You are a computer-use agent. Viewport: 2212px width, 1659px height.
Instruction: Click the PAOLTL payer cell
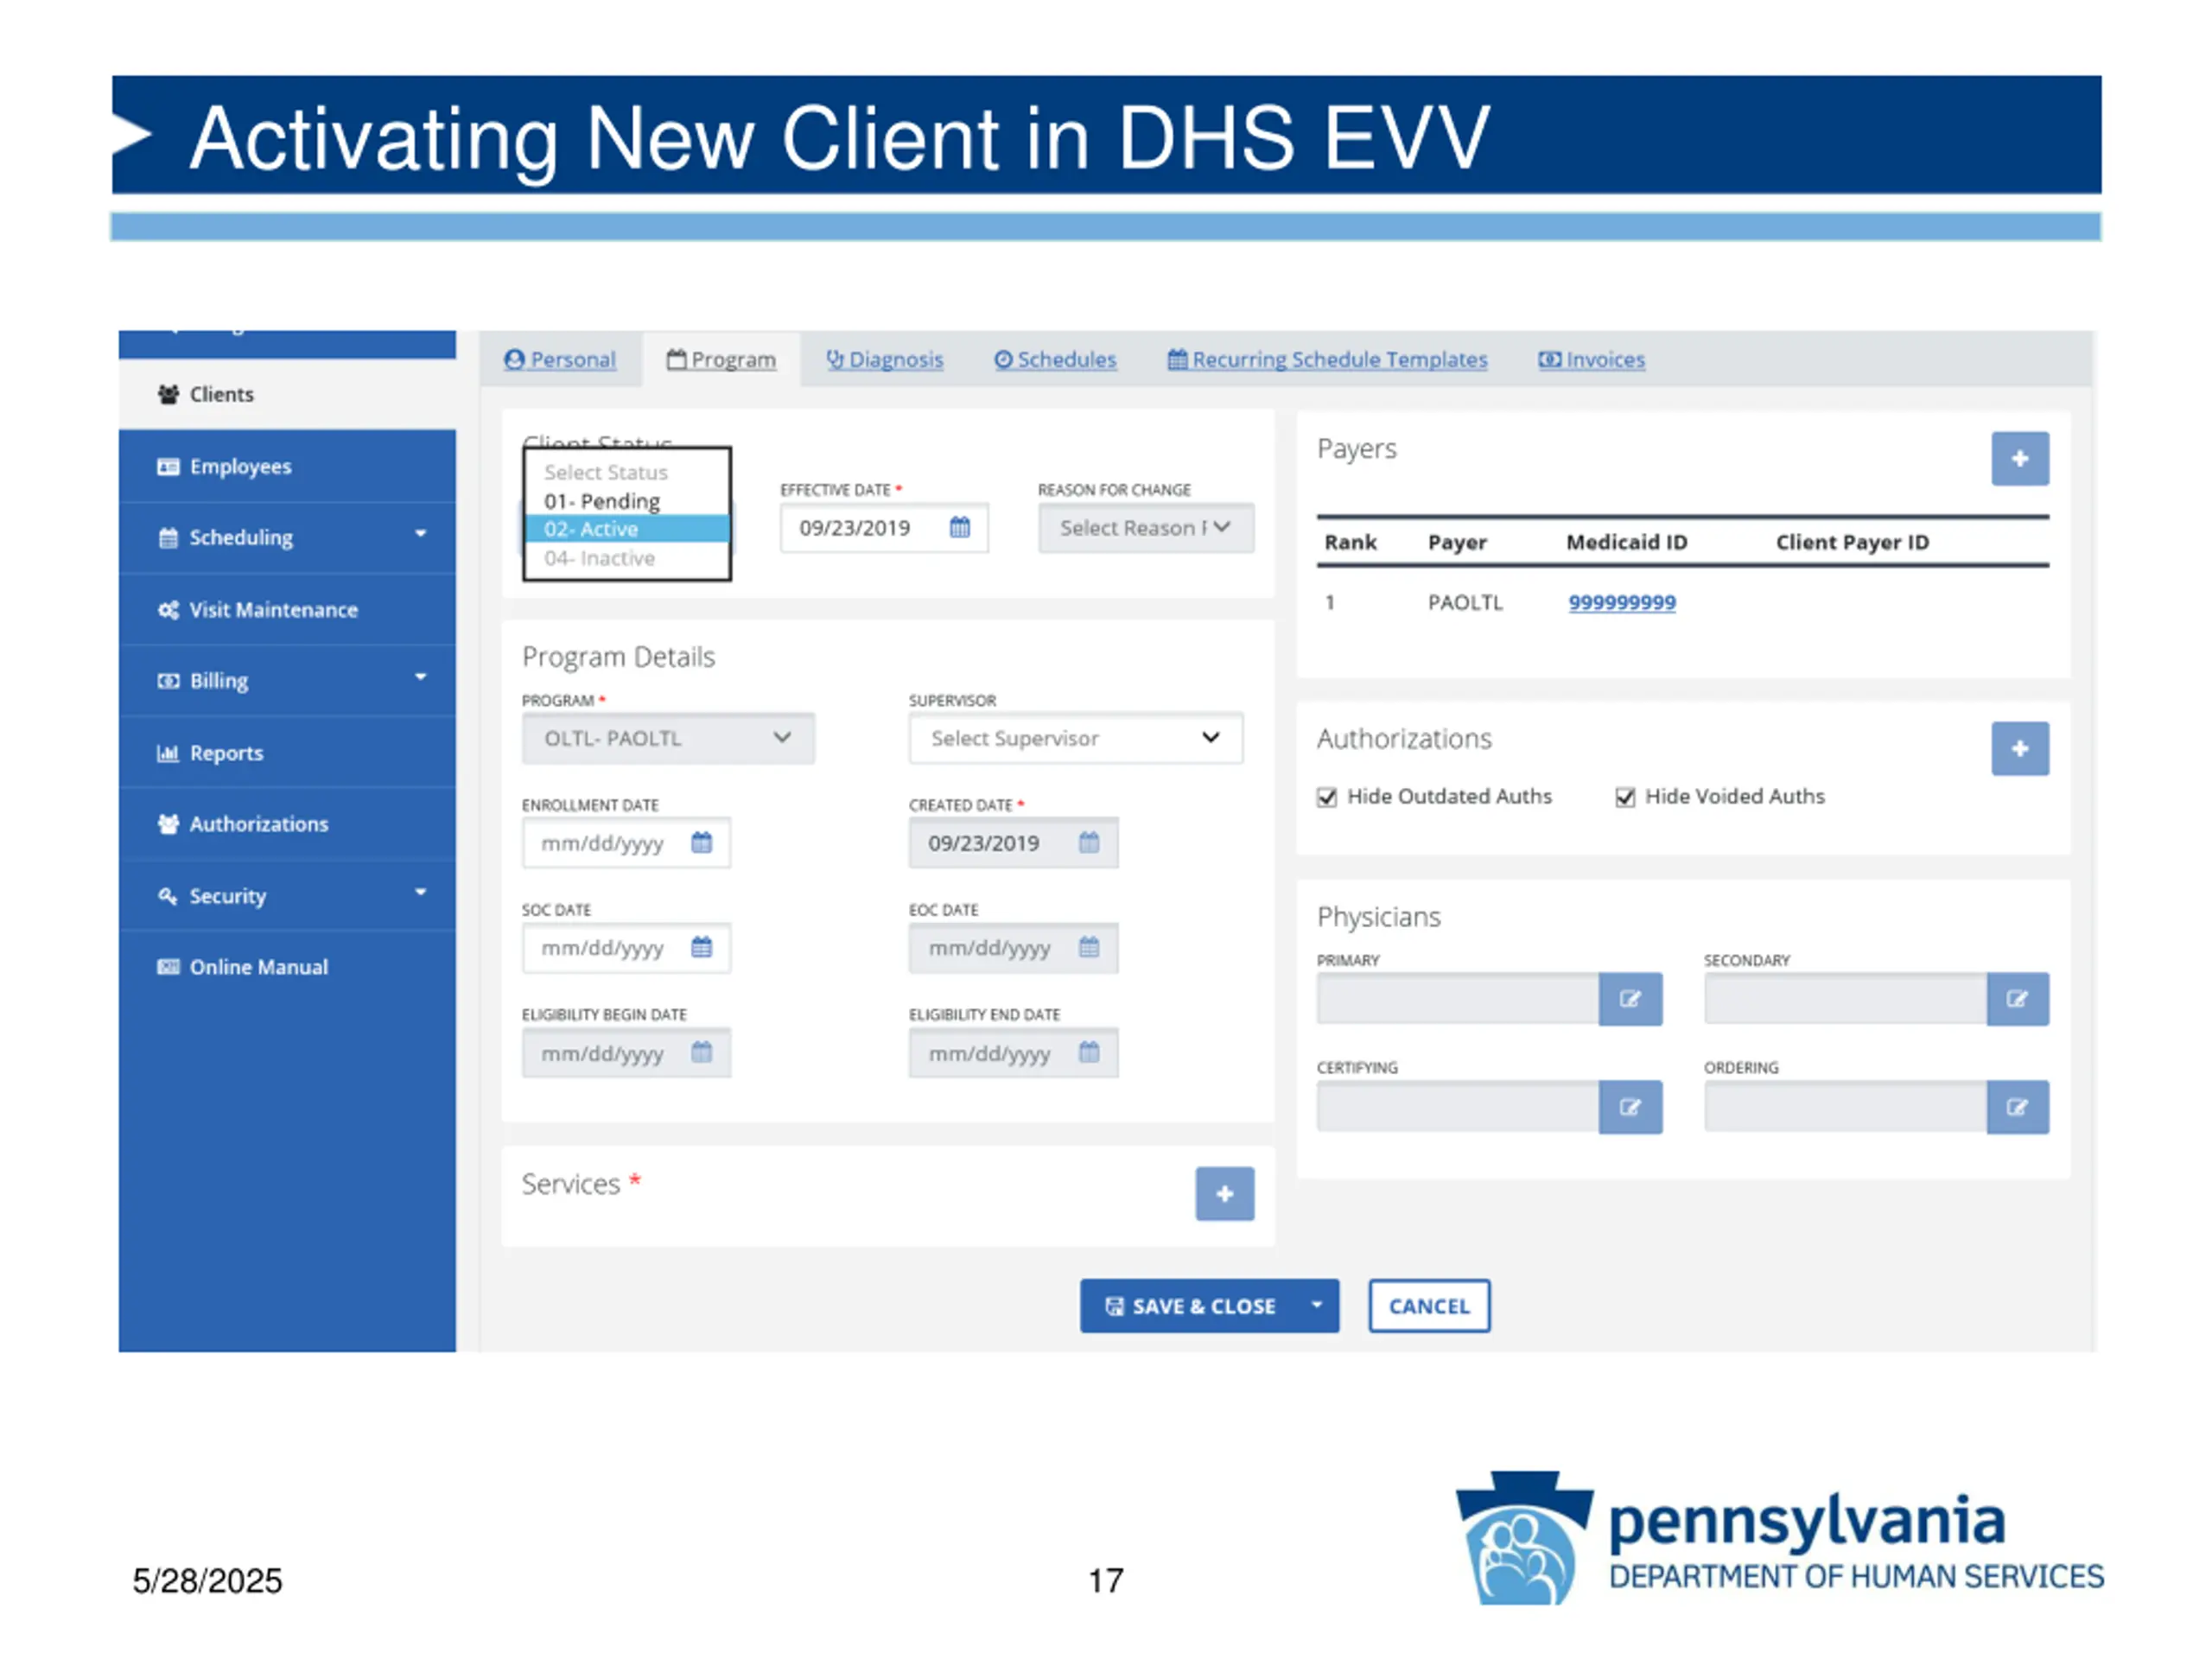pyautogui.click(x=1465, y=602)
